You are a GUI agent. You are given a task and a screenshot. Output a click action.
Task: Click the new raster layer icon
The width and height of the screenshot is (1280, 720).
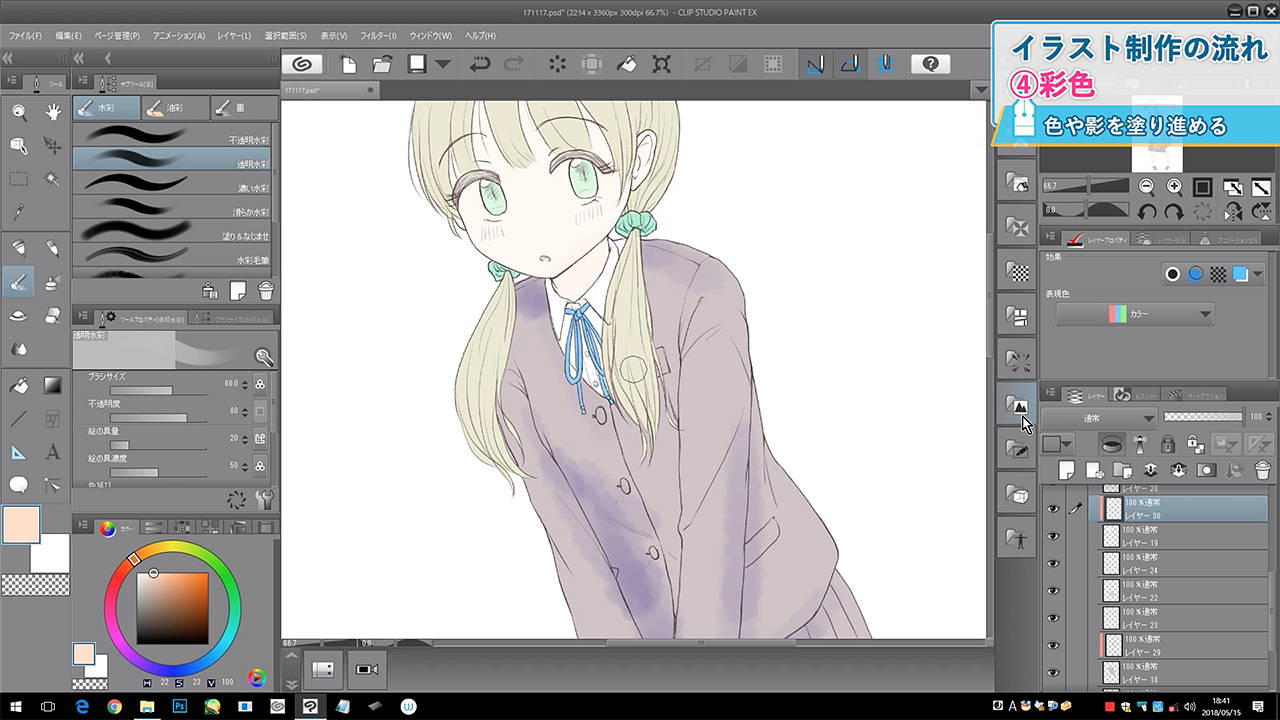click(1067, 469)
